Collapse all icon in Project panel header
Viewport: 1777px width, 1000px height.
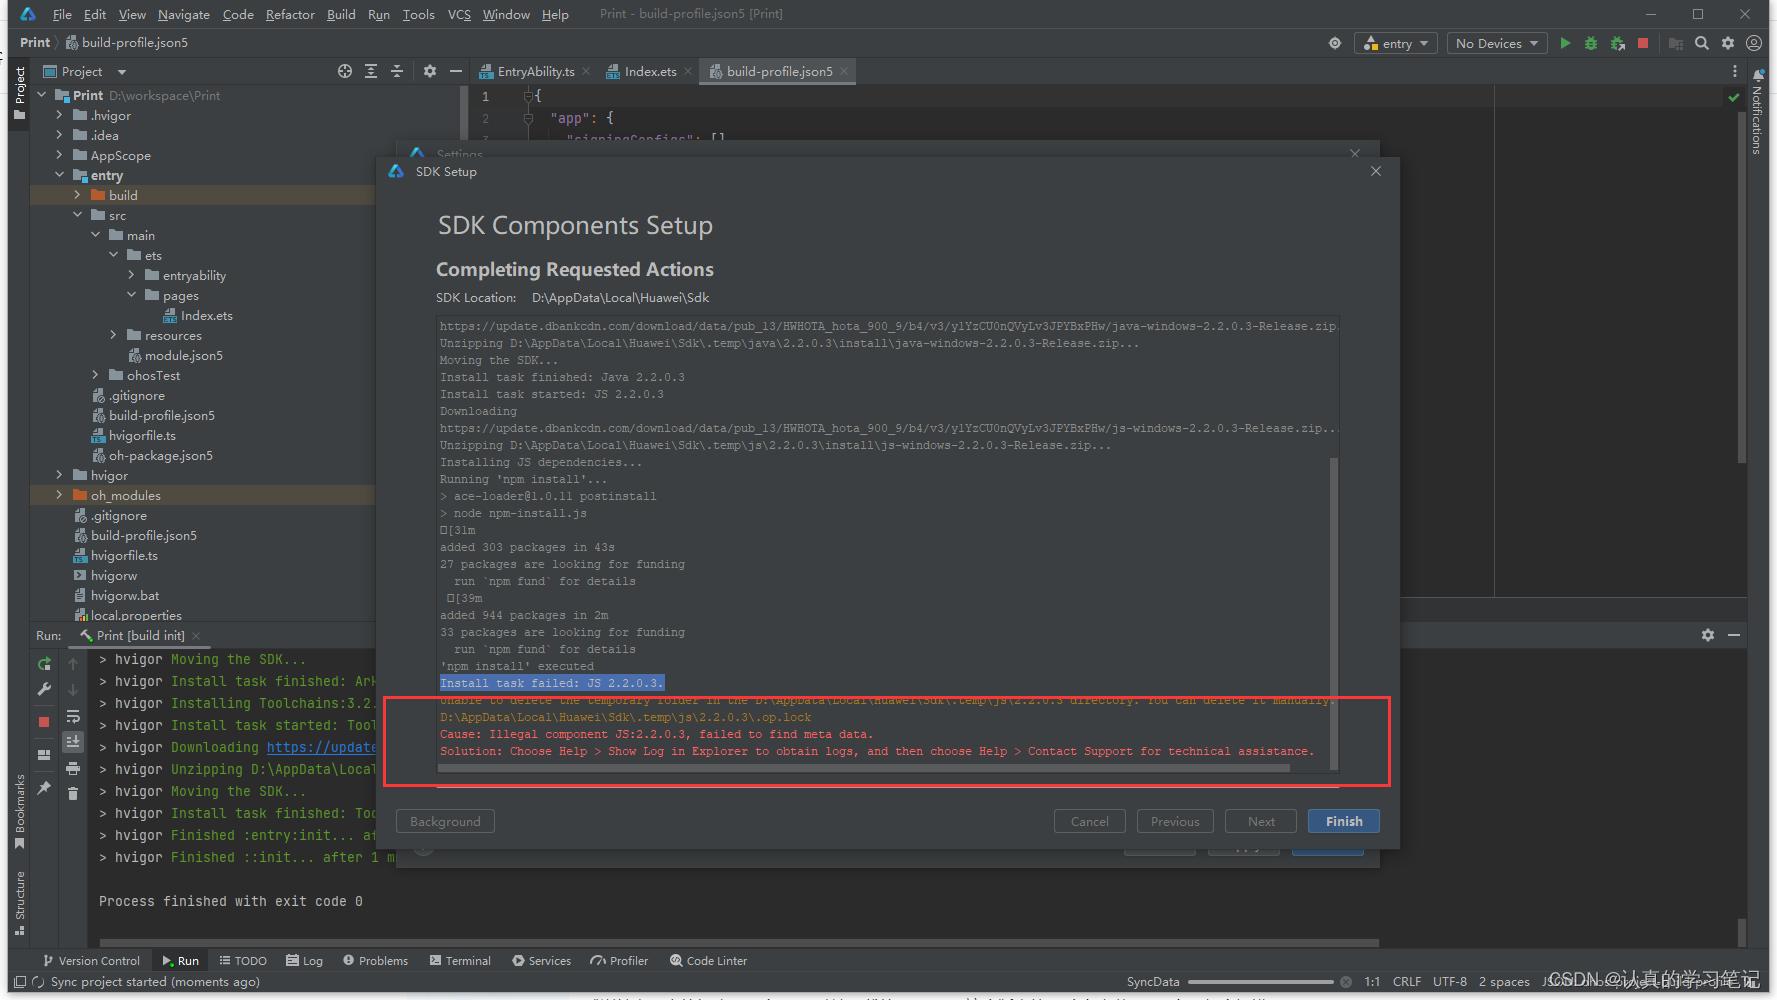[397, 71]
